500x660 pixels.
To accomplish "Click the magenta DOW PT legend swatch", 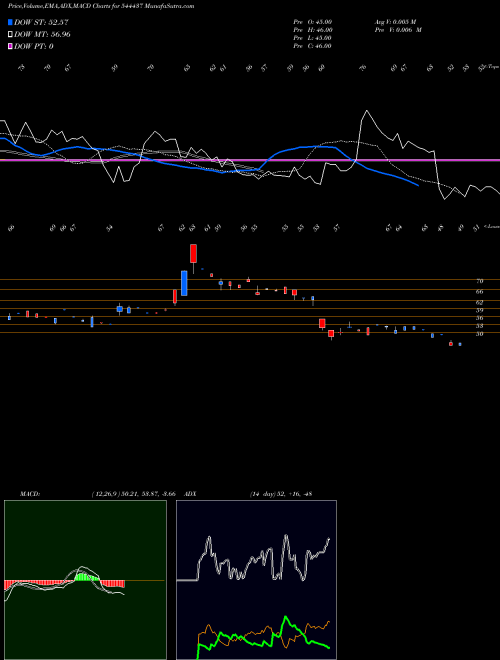I will [x=10, y=46].
